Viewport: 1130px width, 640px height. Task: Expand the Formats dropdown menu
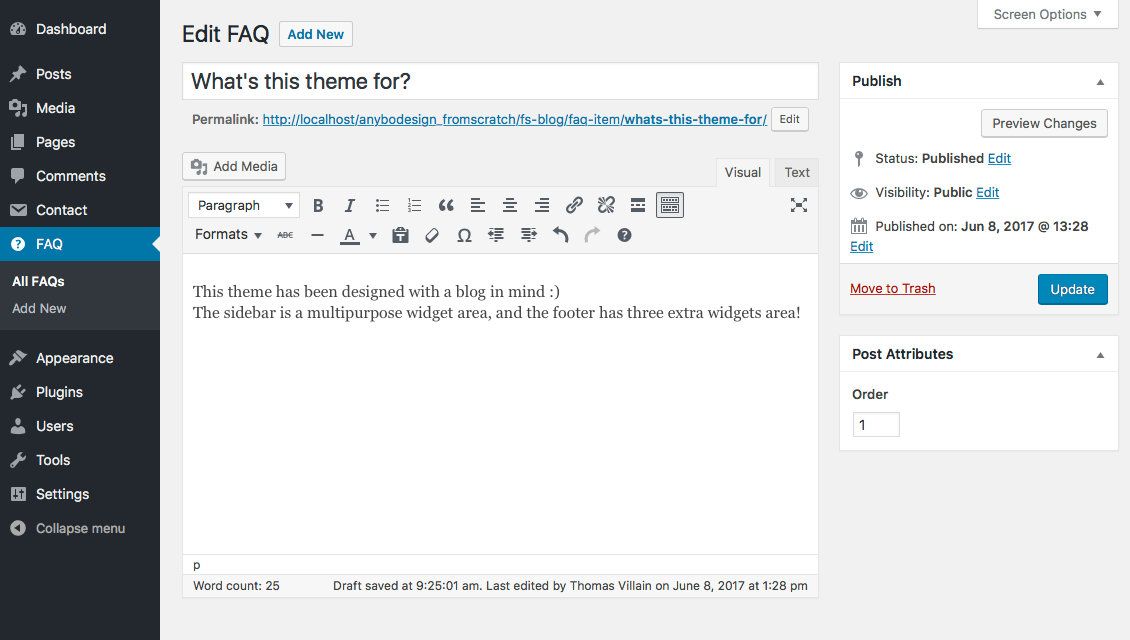(228, 235)
